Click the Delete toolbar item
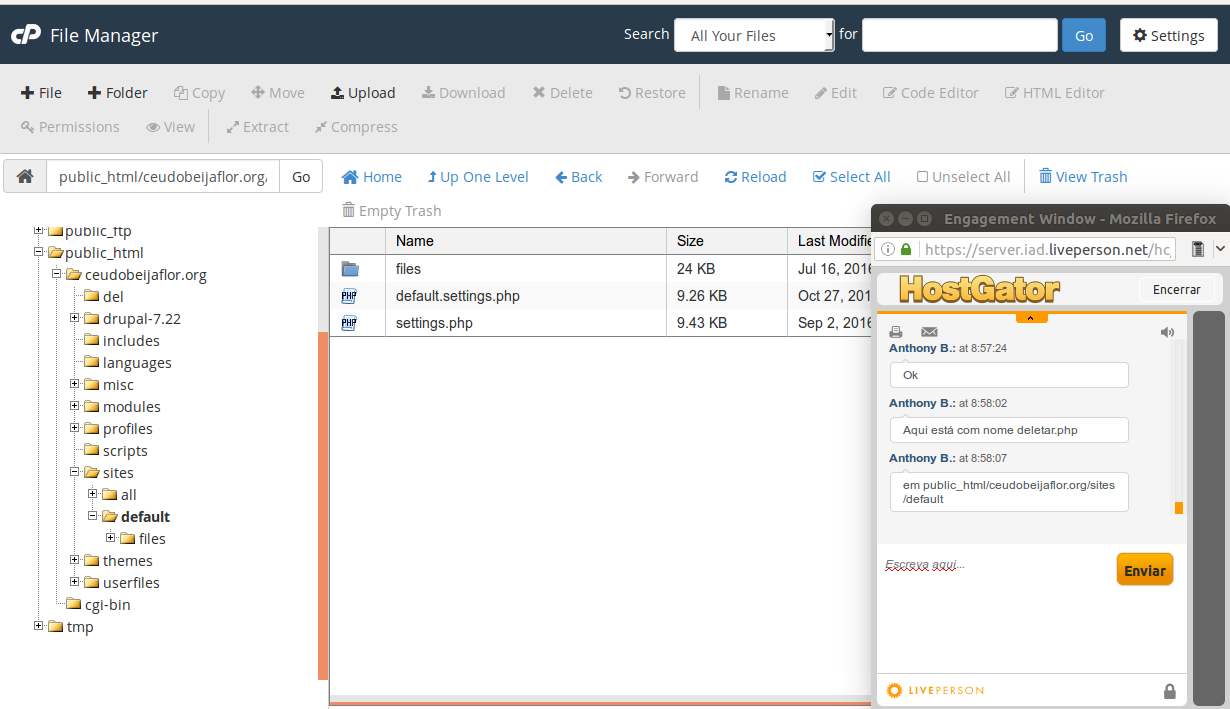Viewport: 1230px width, 709px height. pos(562,93)
